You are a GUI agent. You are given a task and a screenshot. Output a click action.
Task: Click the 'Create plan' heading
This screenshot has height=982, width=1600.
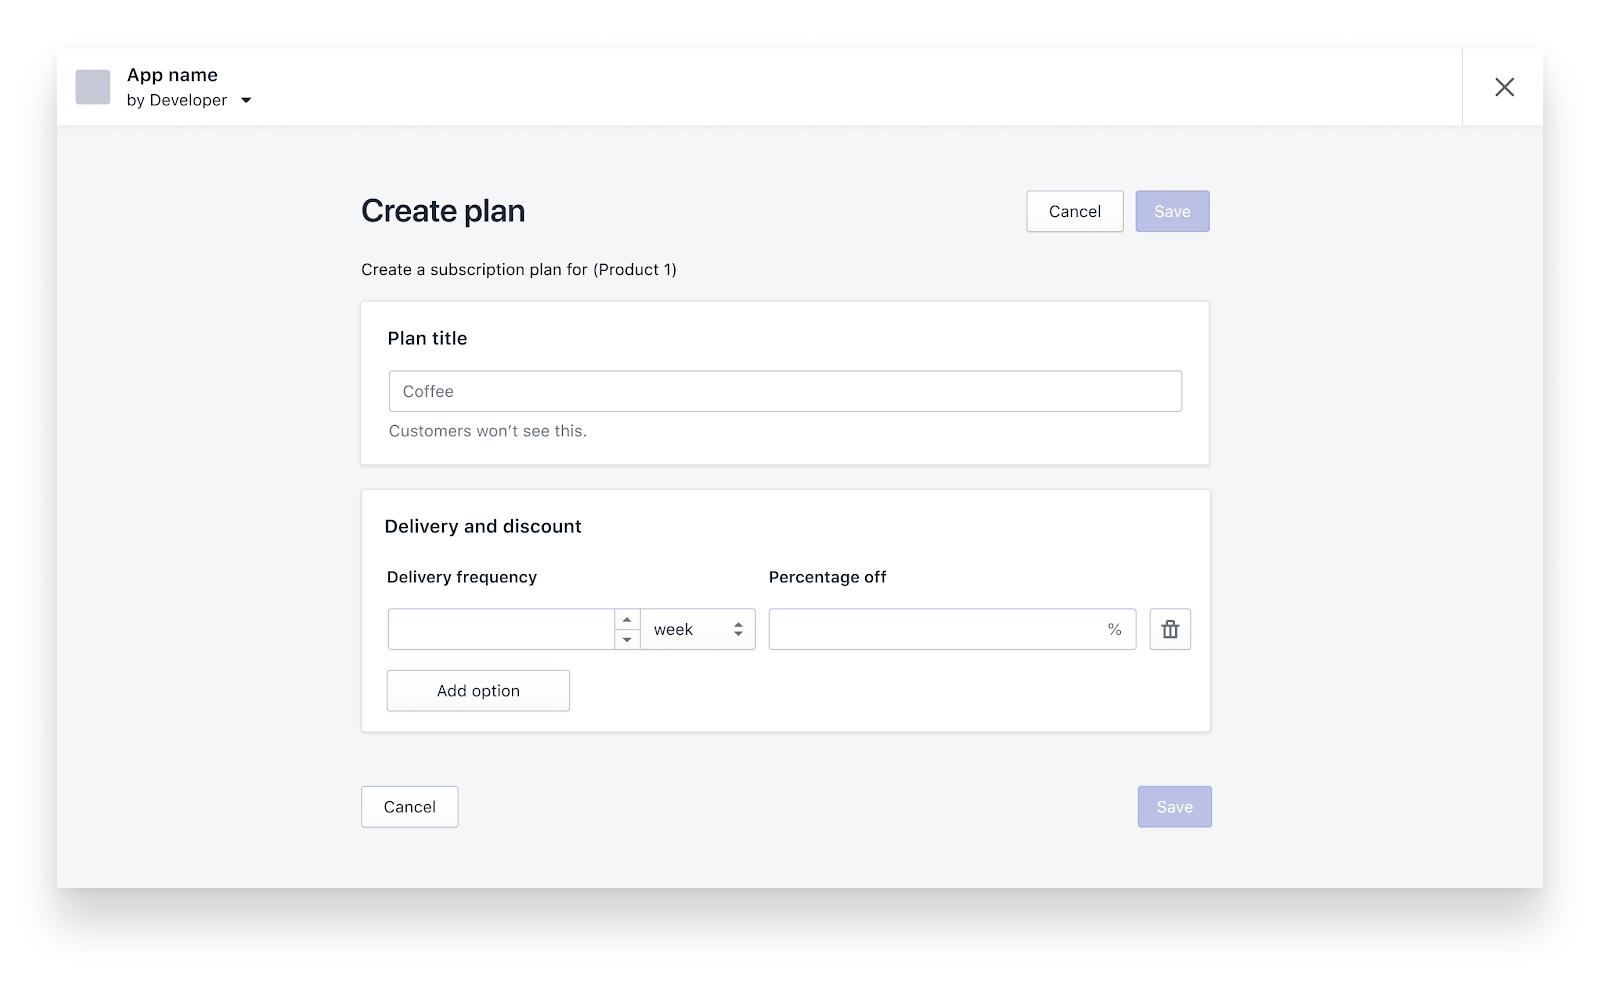(443, 211)
